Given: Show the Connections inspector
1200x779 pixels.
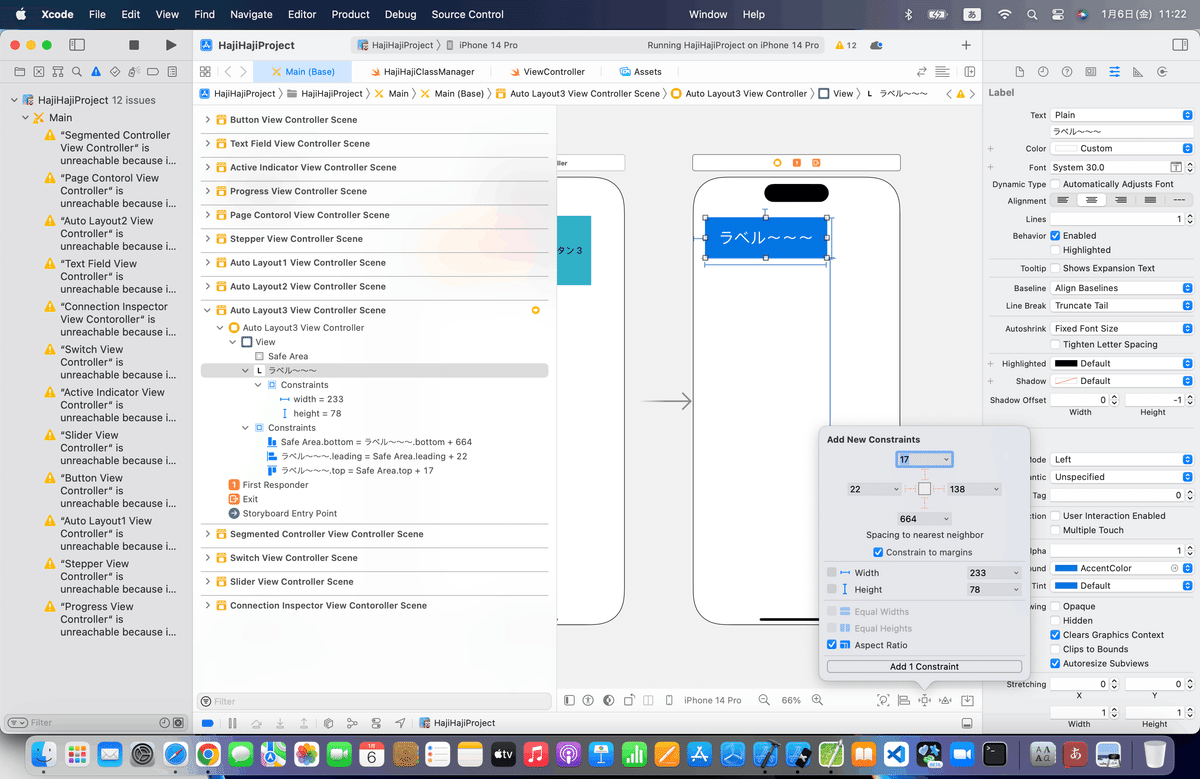Looking at the screenshot, I should [1162, 72].
